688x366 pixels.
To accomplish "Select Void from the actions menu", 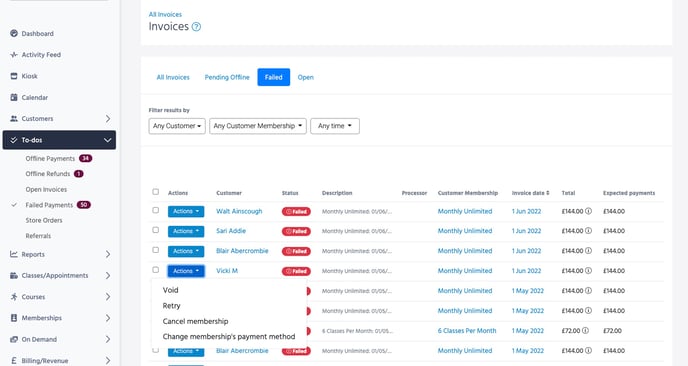I will tap(170, 290).
